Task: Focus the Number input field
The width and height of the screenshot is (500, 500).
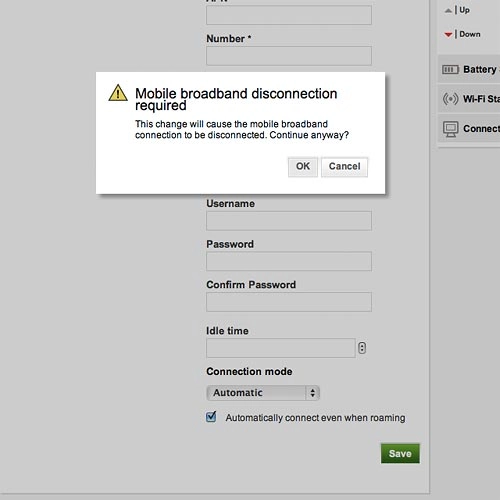Action: tap(289, 56)
